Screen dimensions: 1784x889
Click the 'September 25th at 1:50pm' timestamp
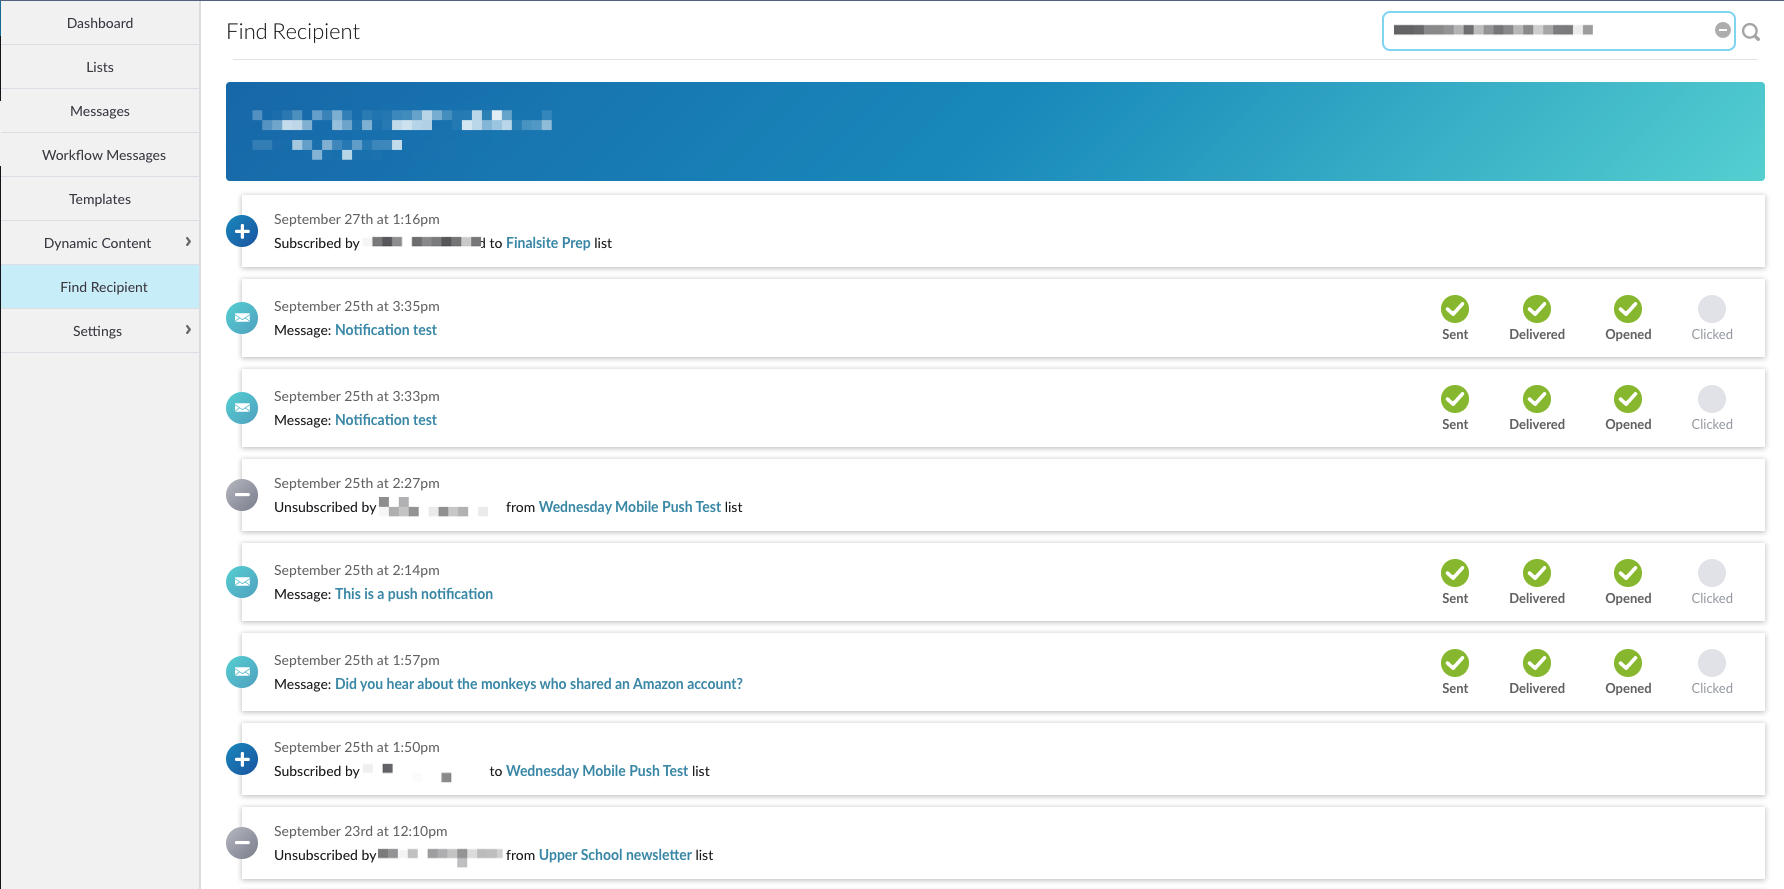(357, 747)
